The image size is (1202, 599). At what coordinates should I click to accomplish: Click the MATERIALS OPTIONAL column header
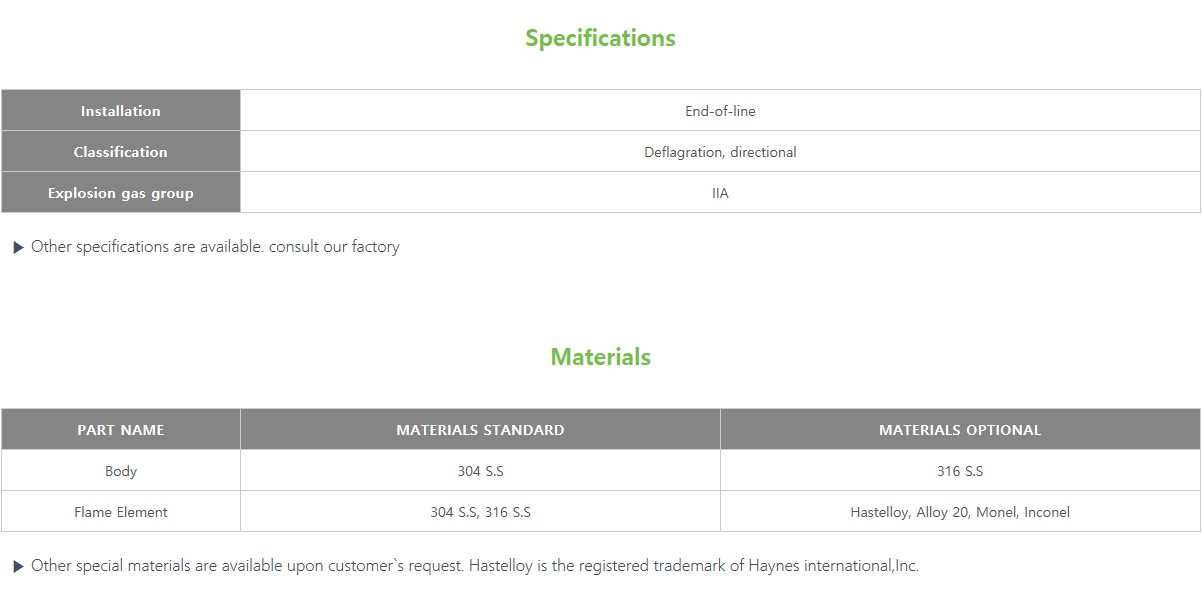[960, 430]
